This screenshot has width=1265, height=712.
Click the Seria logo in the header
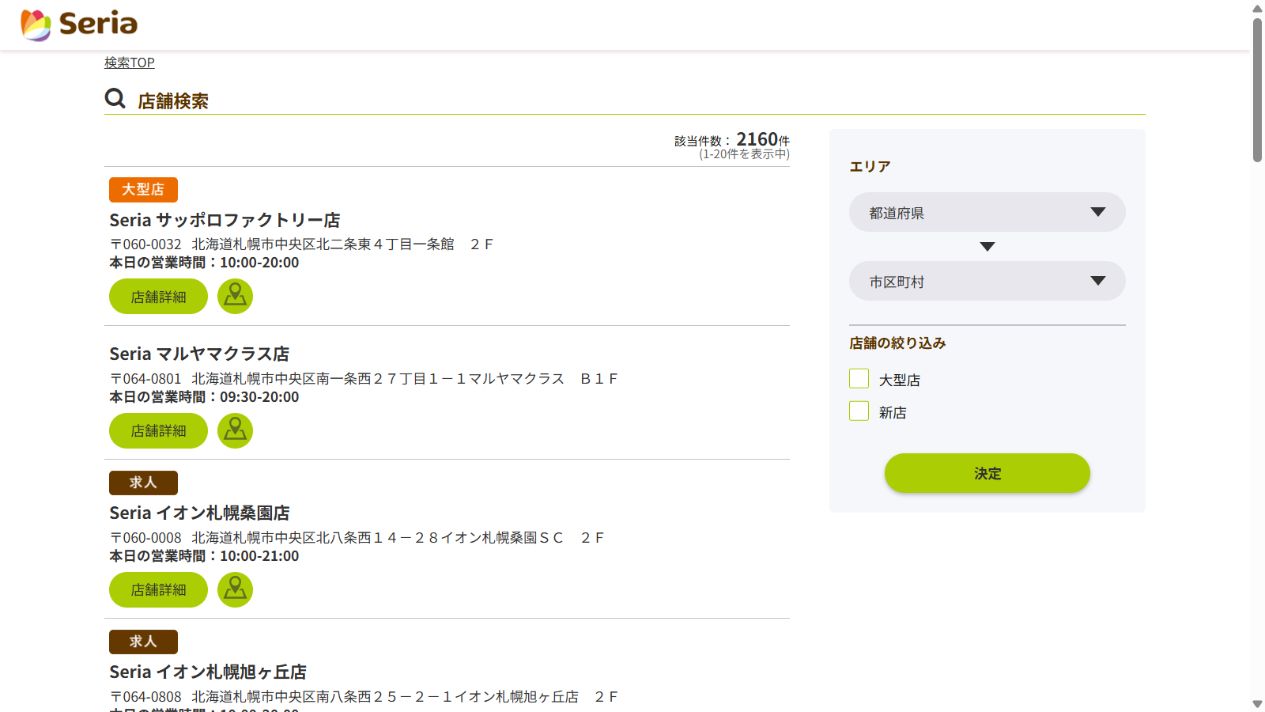tap(79, 24)
